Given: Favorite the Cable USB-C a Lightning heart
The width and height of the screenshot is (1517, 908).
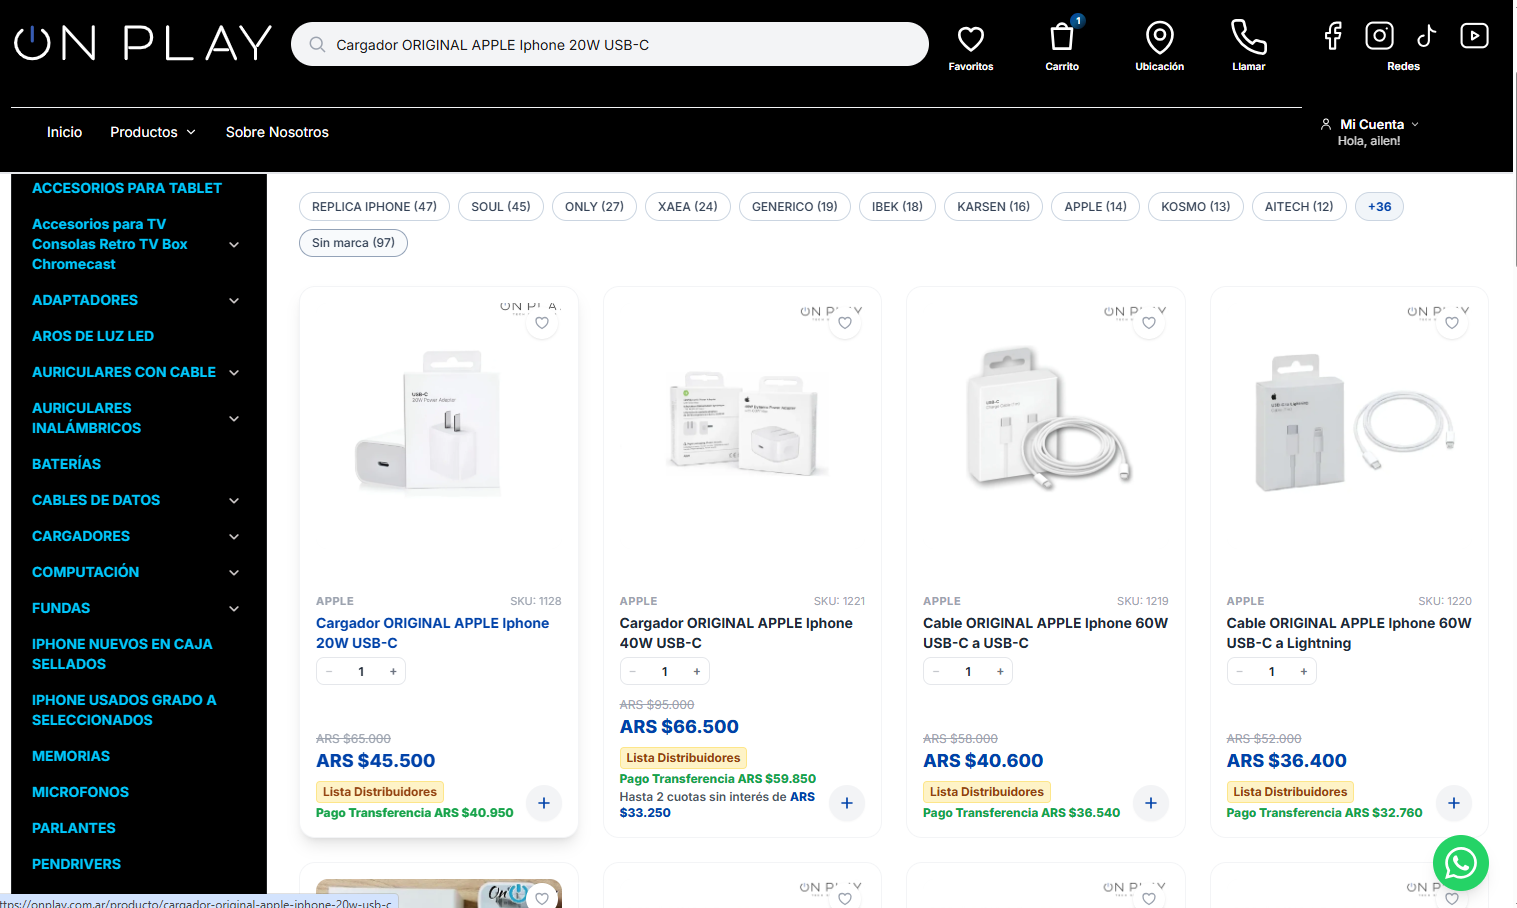Looking at the screenshot, I should click(1452, 323).
